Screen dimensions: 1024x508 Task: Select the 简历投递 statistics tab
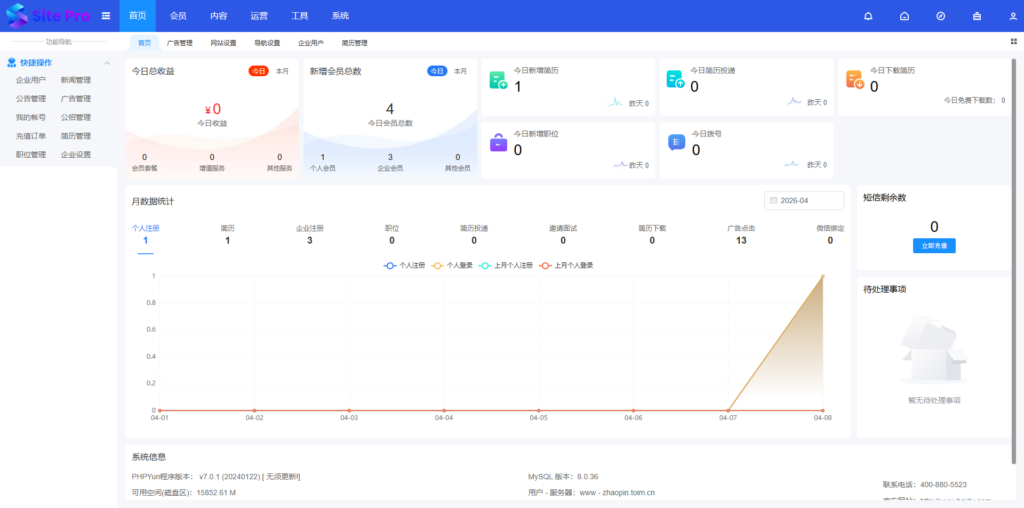(474, 235)
